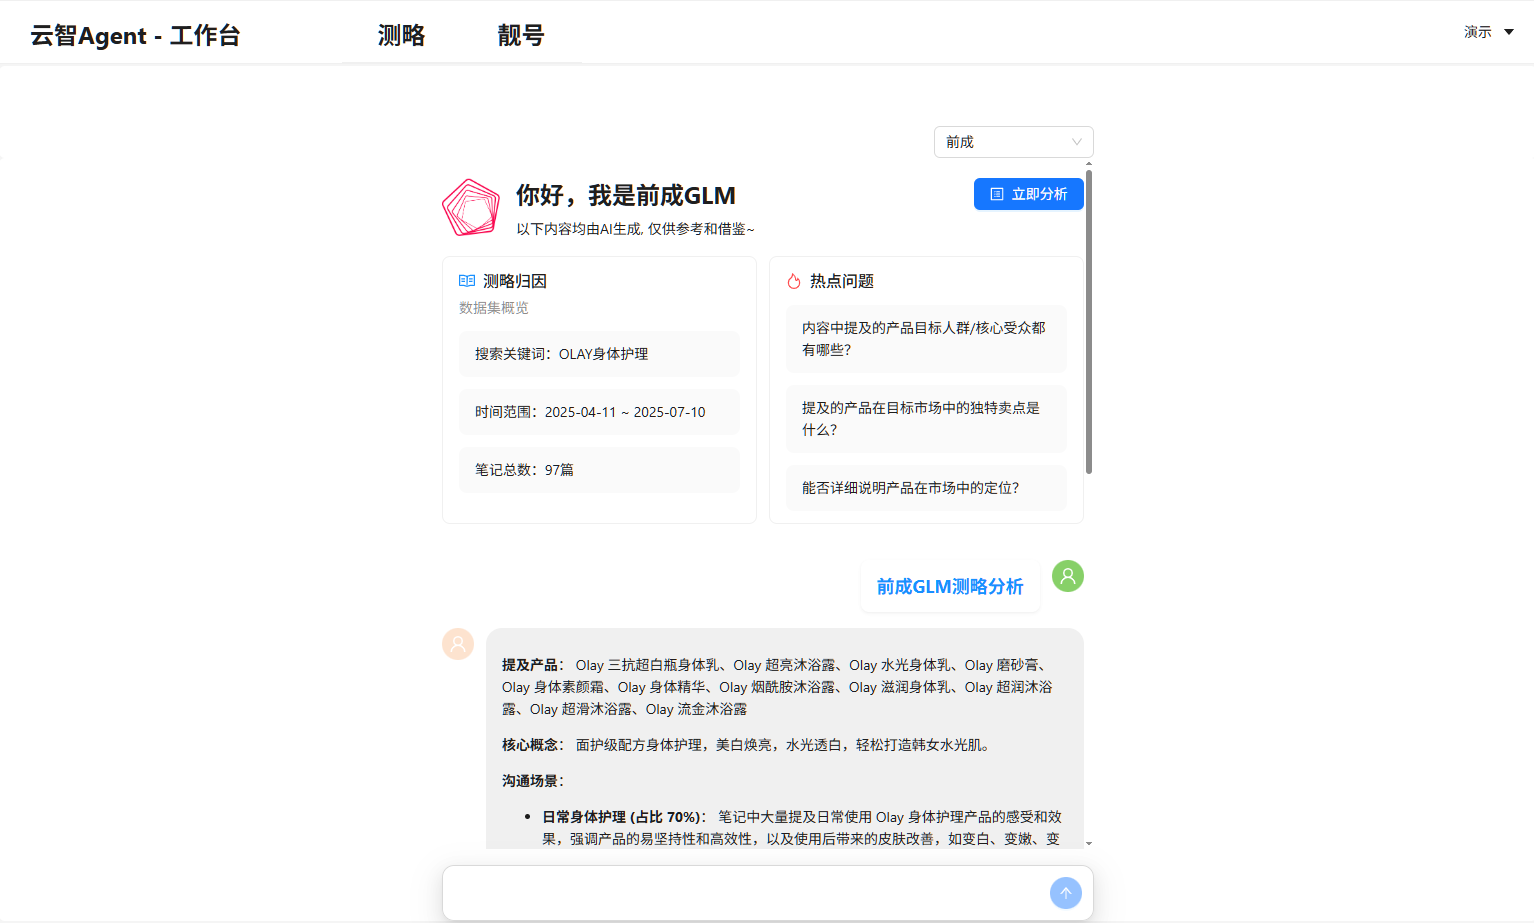Click the 热点问题 flame icon
This screenshot has width=1534, height=923.
794,281
